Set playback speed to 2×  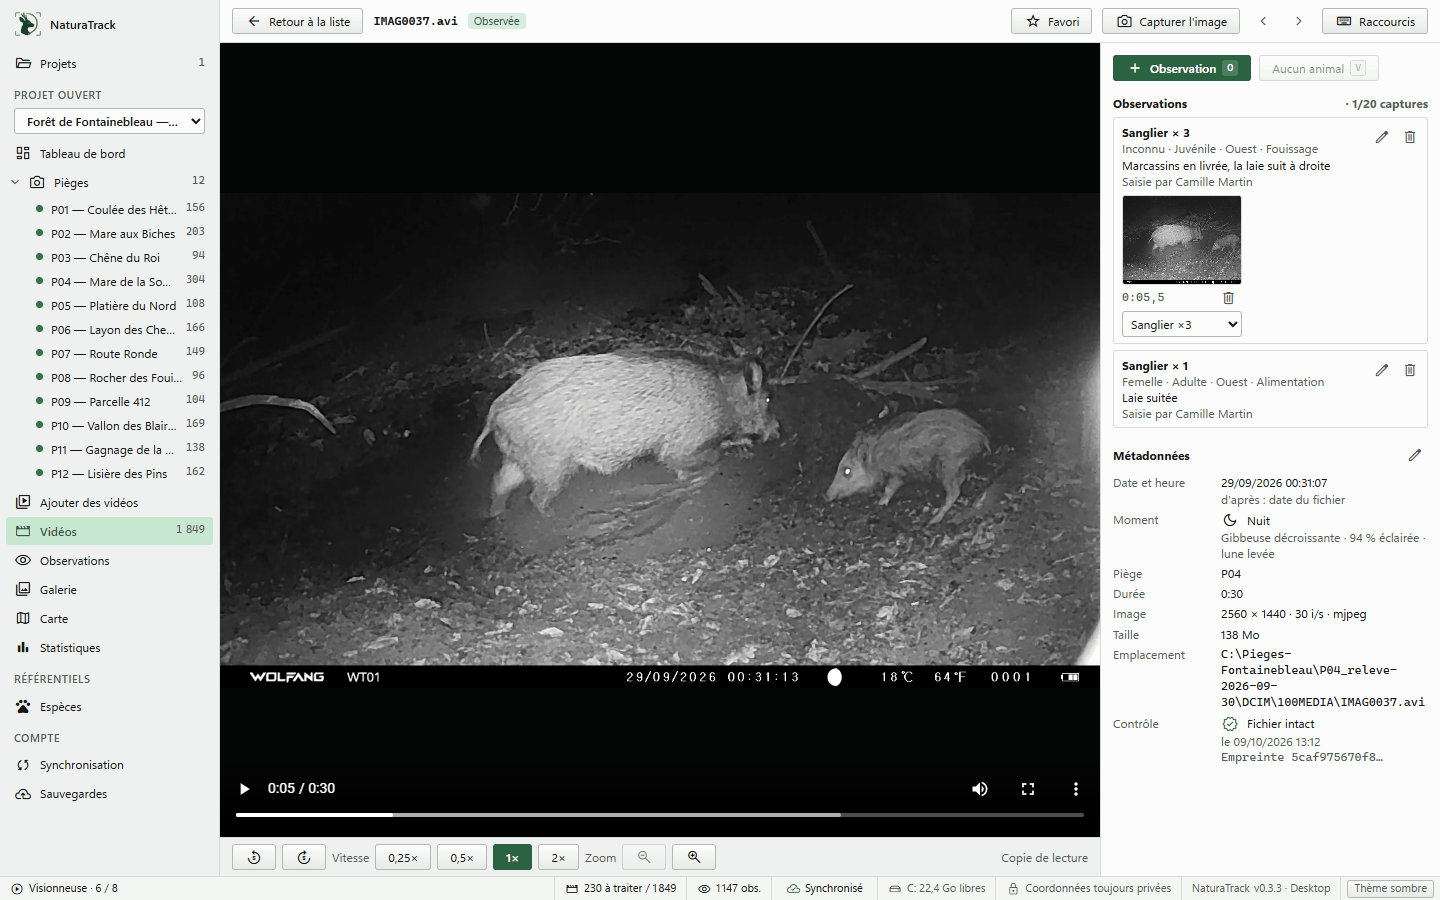point(558,857)
